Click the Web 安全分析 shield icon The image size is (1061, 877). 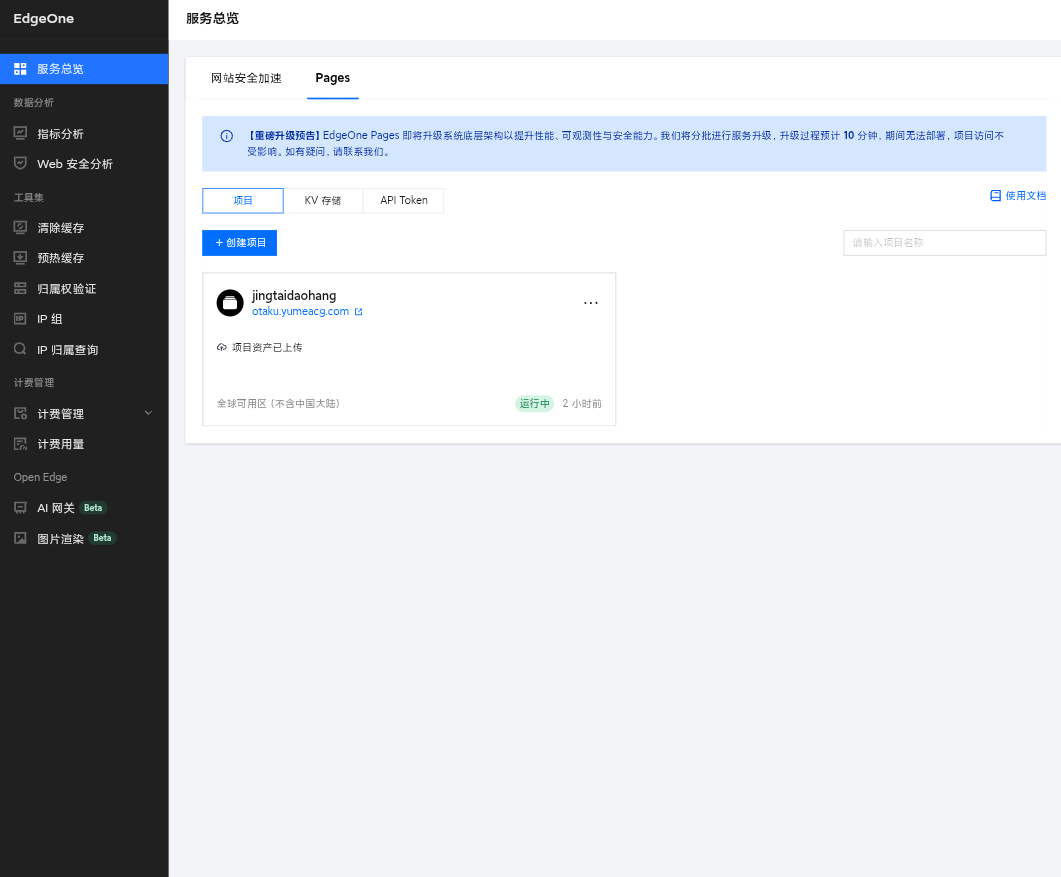click(x=20, y=163)
